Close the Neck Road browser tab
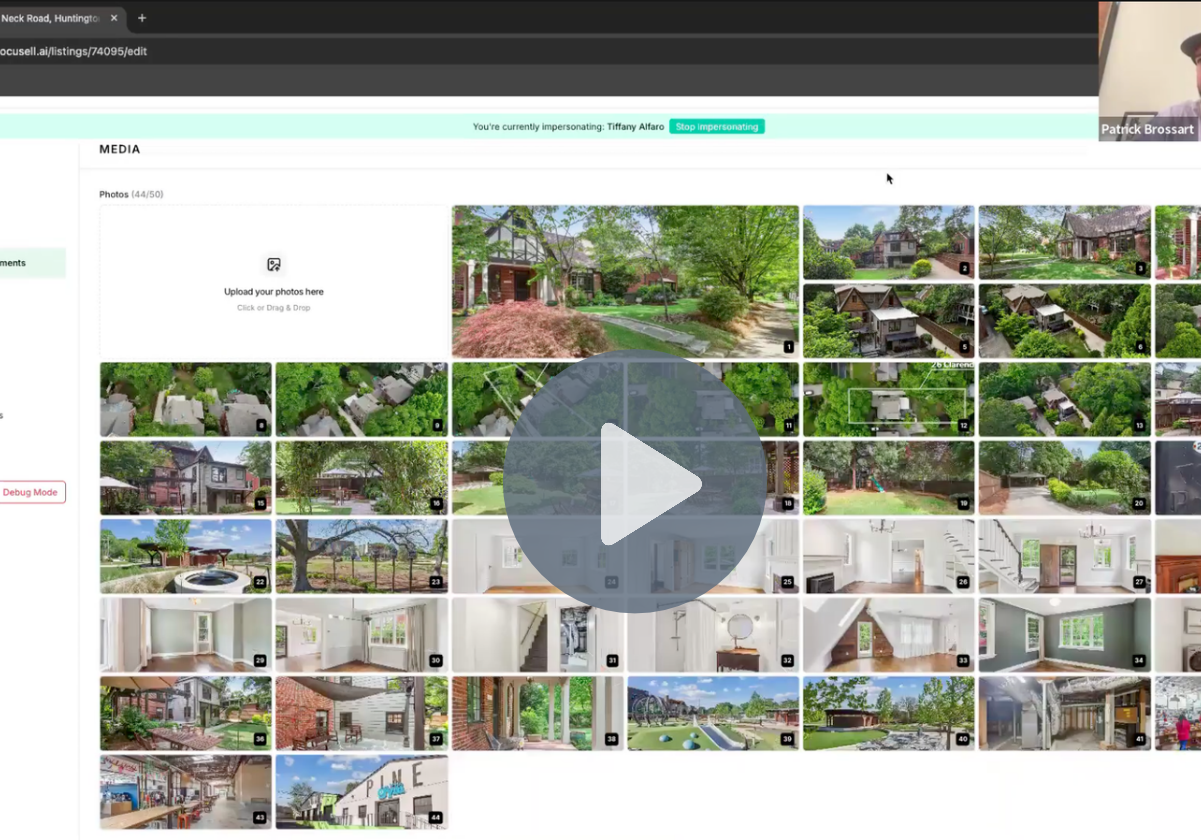Viewport: 1201px width, 840px height. pyautogui.click(x=114, y=18)
